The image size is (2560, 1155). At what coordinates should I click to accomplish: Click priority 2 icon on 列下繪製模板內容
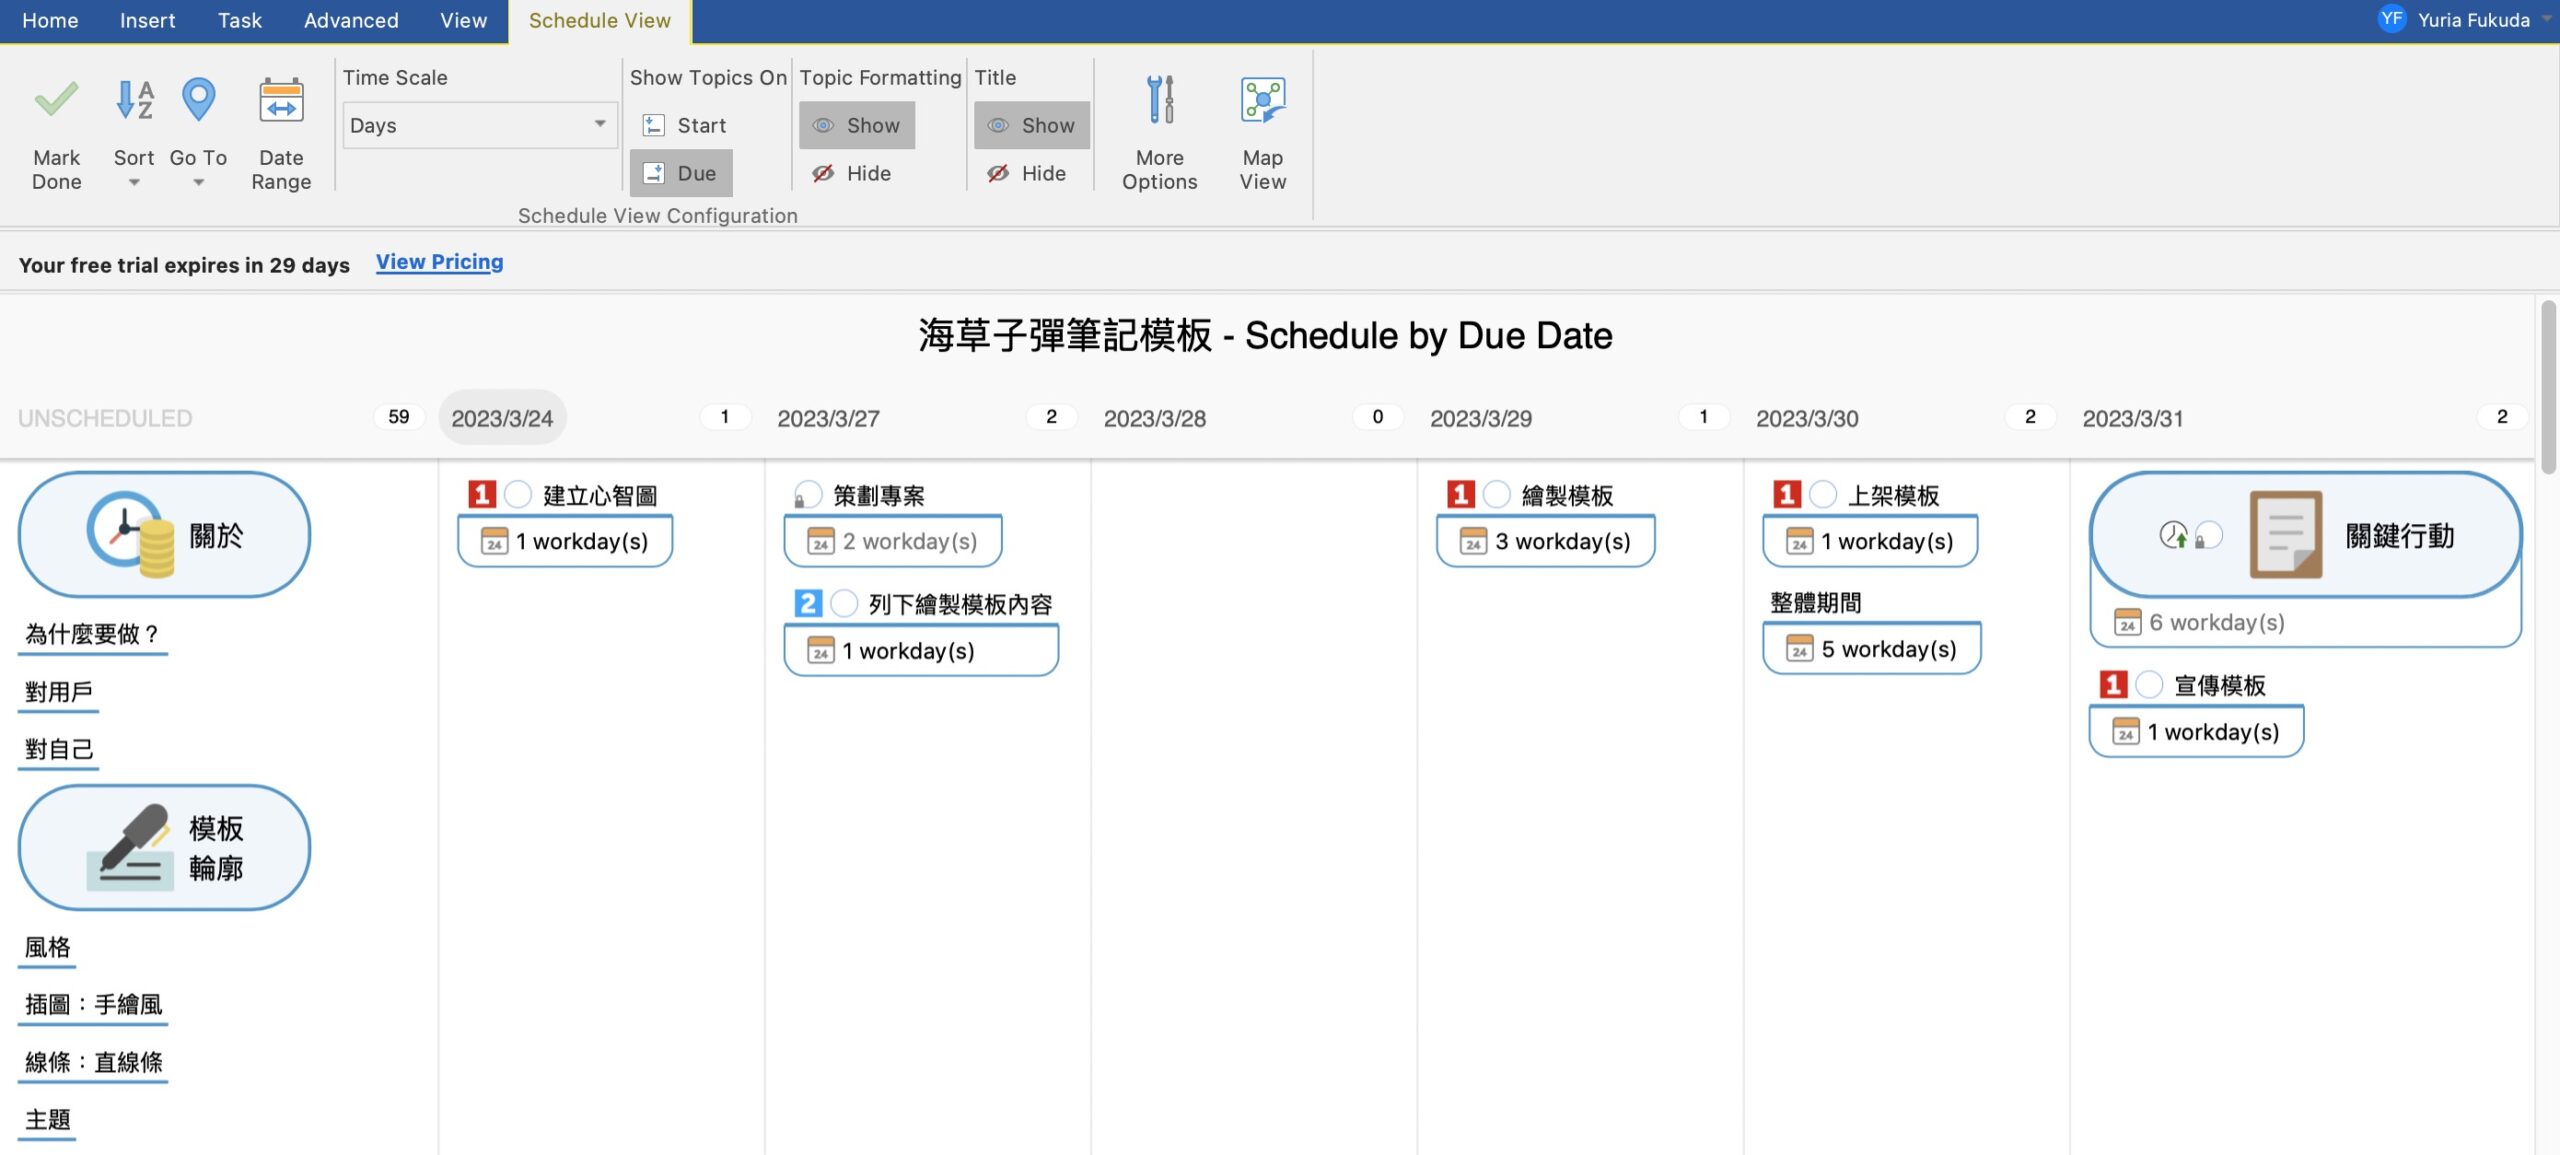point(808,603)
